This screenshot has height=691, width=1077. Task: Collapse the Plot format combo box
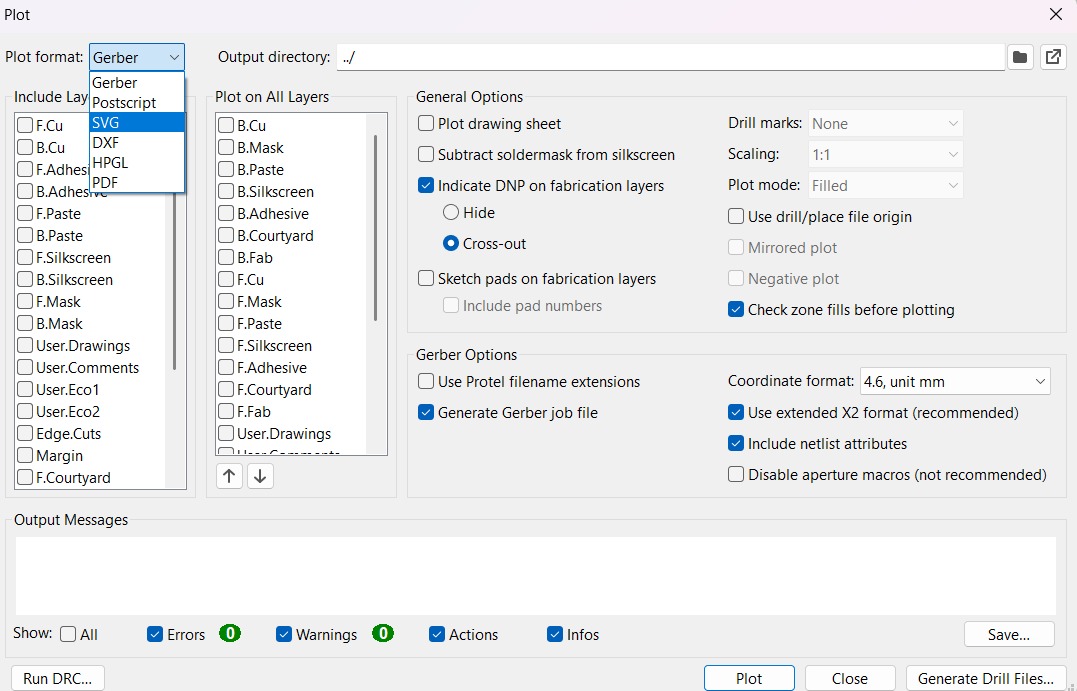[137, 57]
